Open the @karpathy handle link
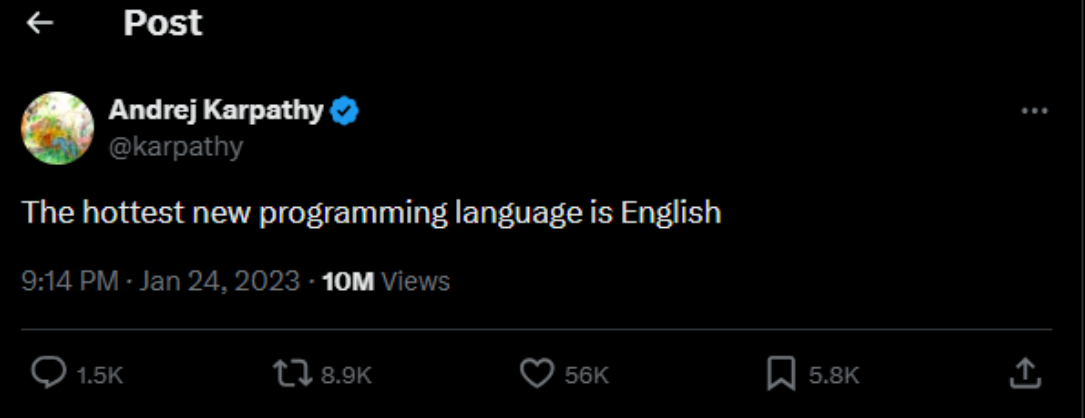Viewport: 1085px width, 418px height. click(176, 146)
